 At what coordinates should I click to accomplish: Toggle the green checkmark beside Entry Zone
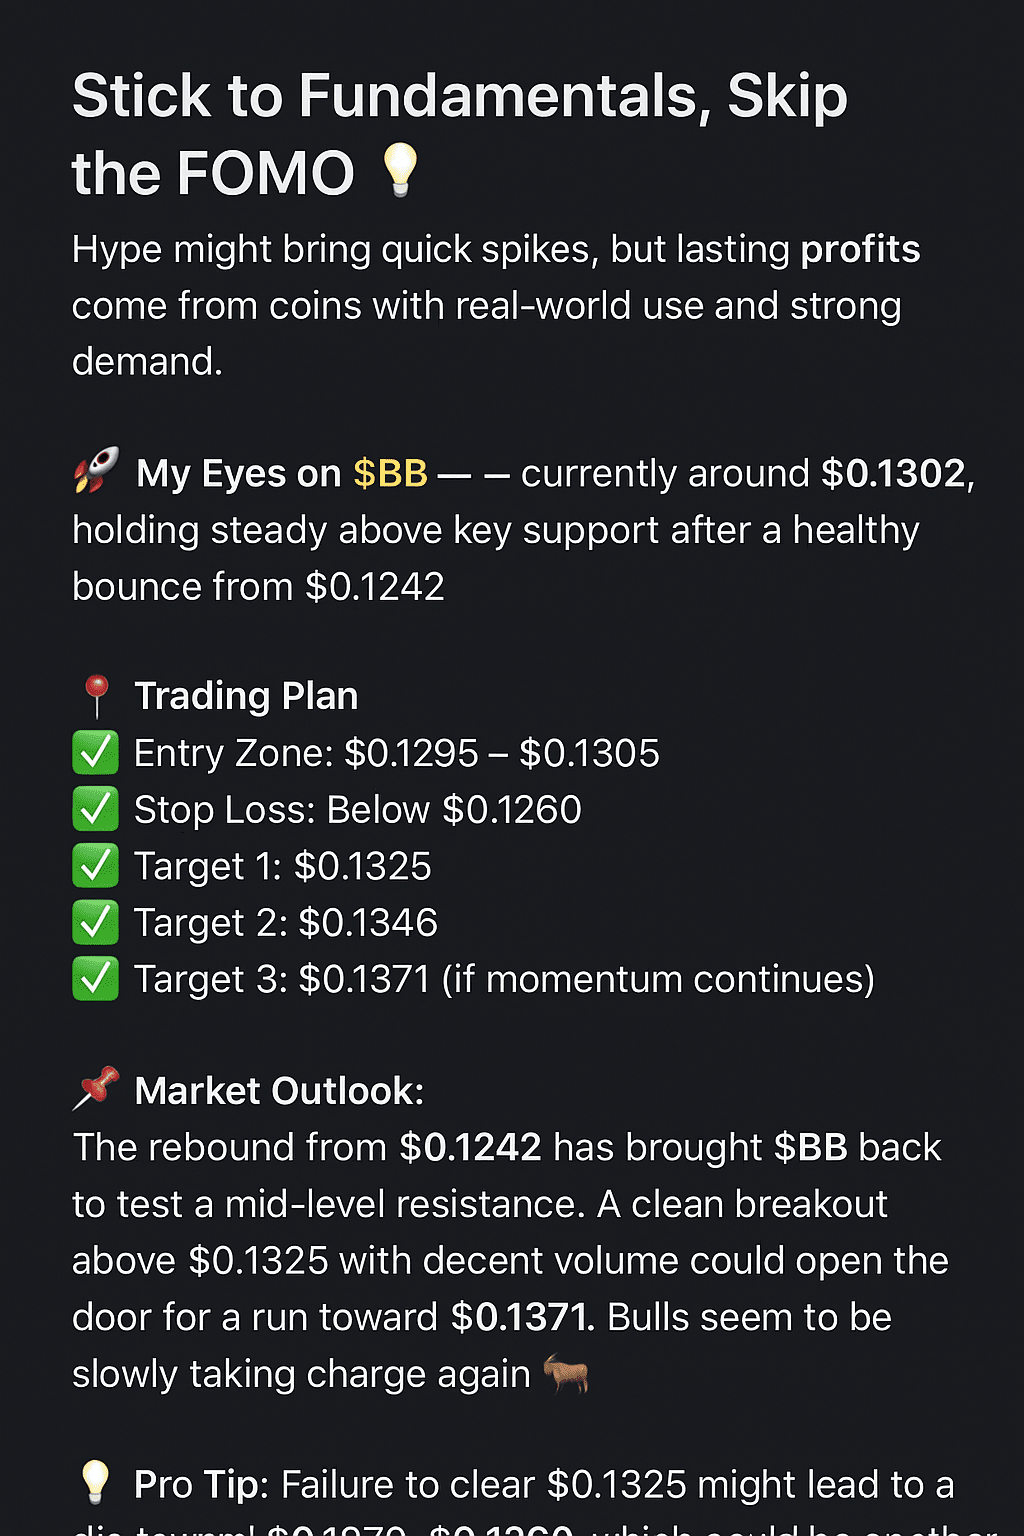[96, 753]
